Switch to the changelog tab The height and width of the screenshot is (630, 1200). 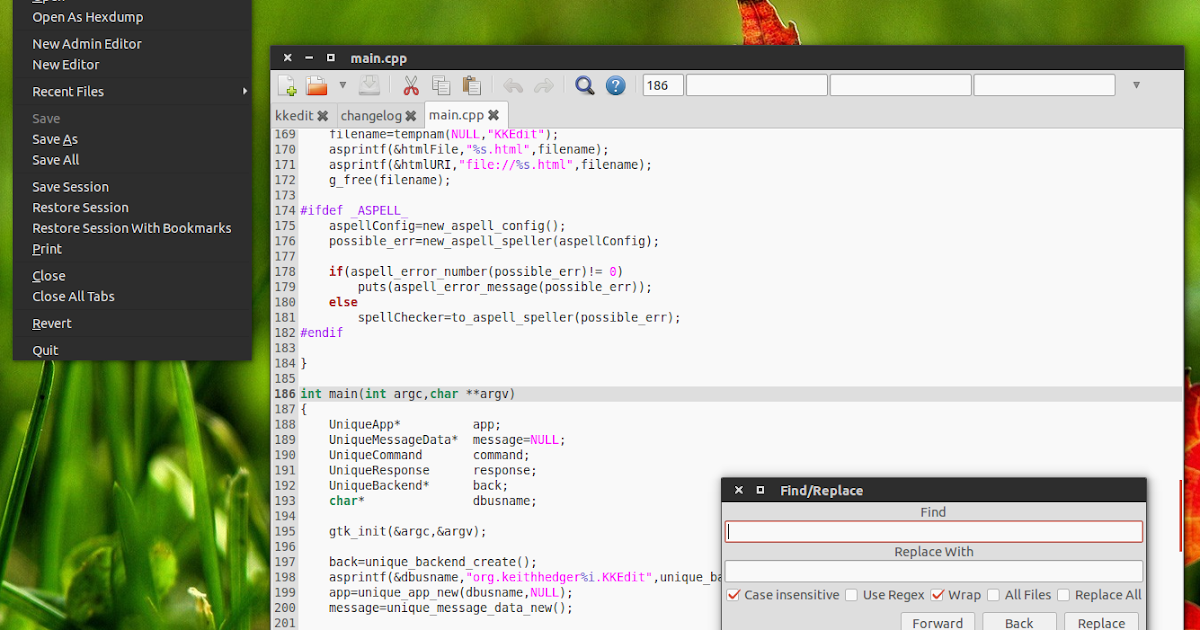click(x=371, y=115)
